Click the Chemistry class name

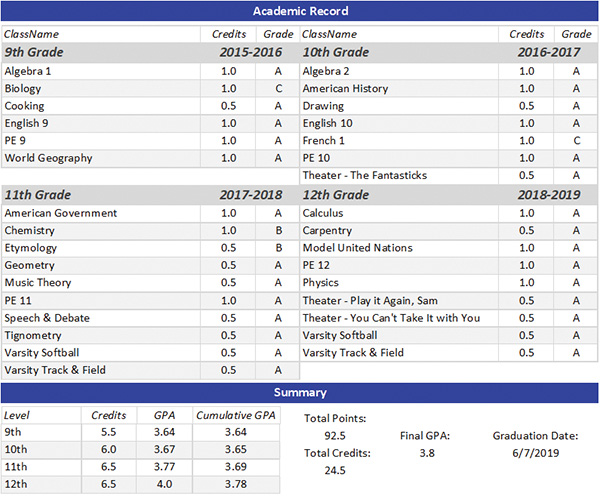pos(29,230)
